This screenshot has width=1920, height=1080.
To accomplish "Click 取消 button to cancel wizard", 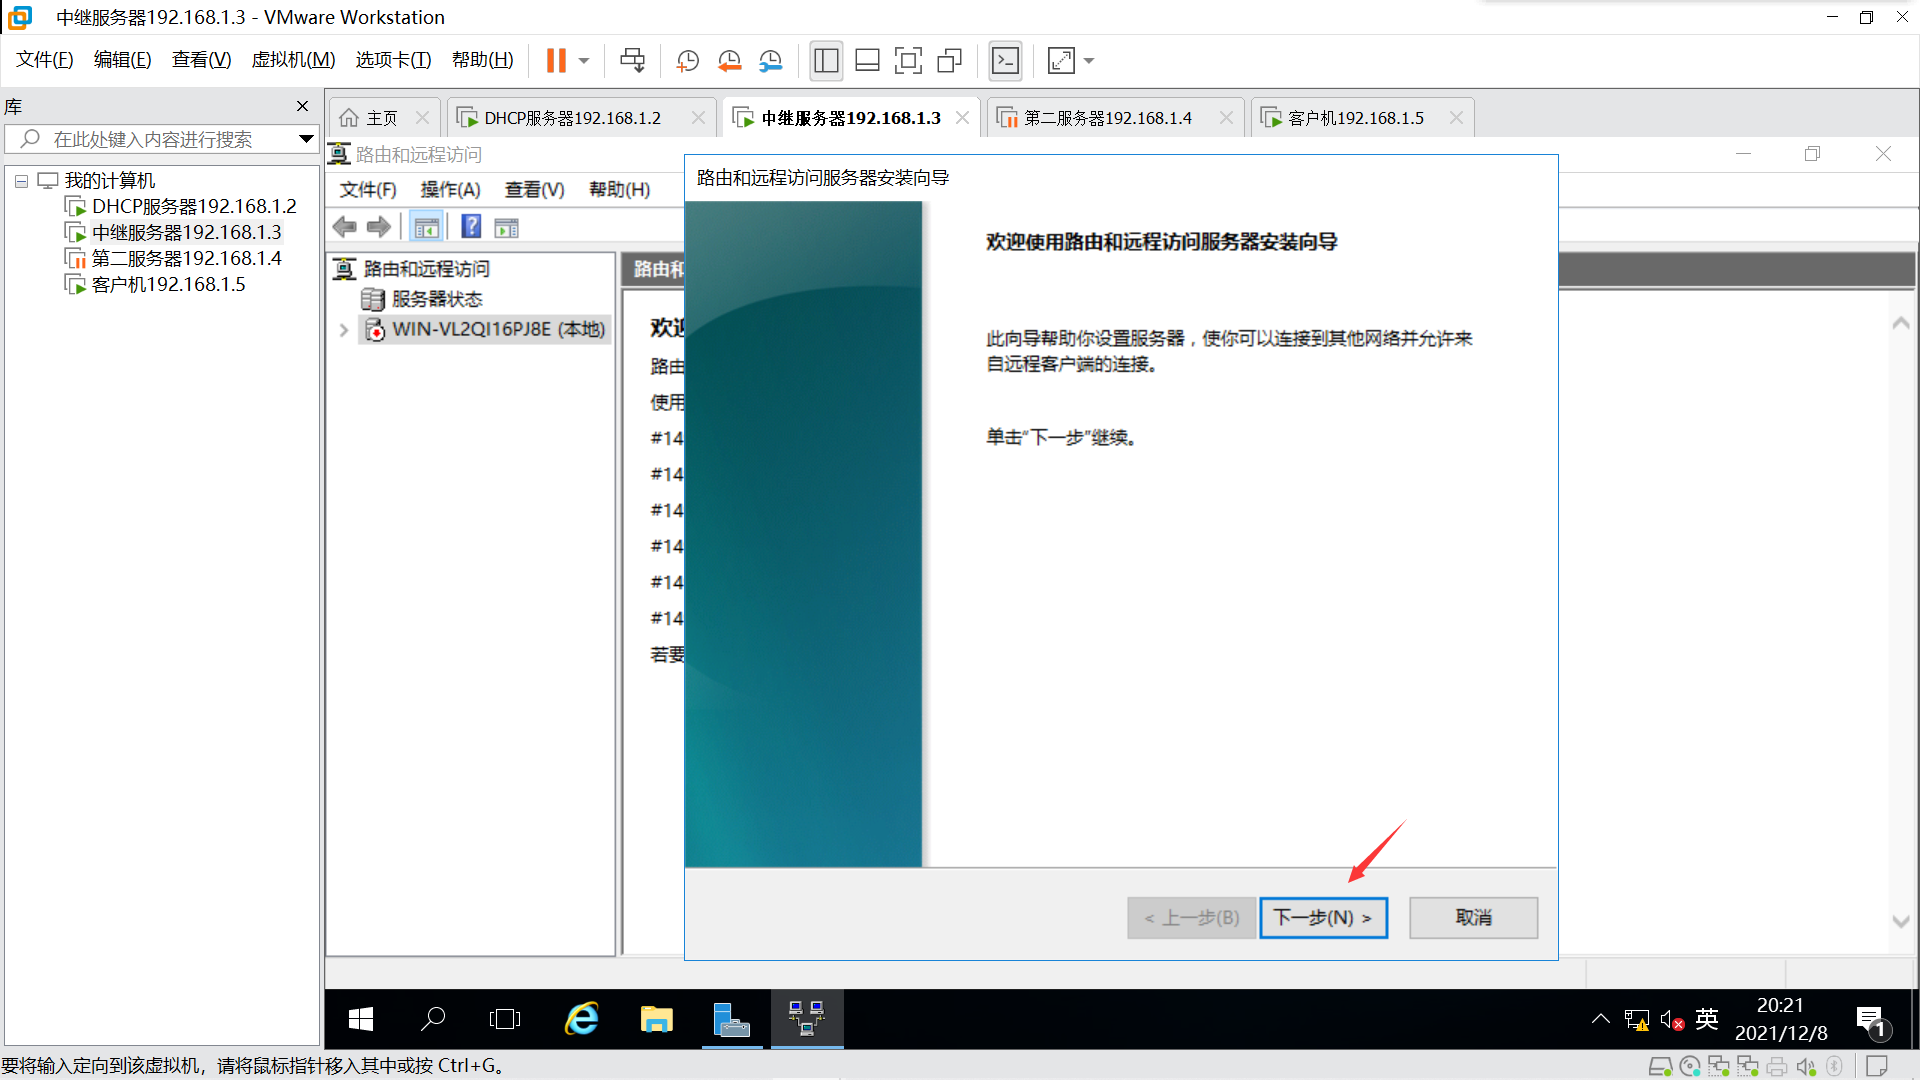I will coord(1472,917).
